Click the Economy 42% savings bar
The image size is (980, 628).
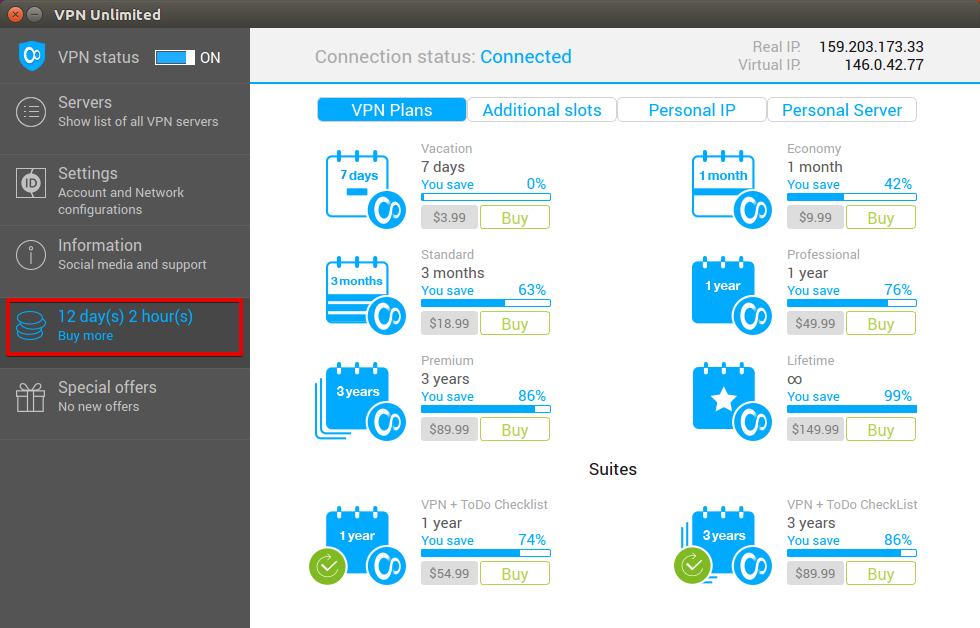coord(852,197)
